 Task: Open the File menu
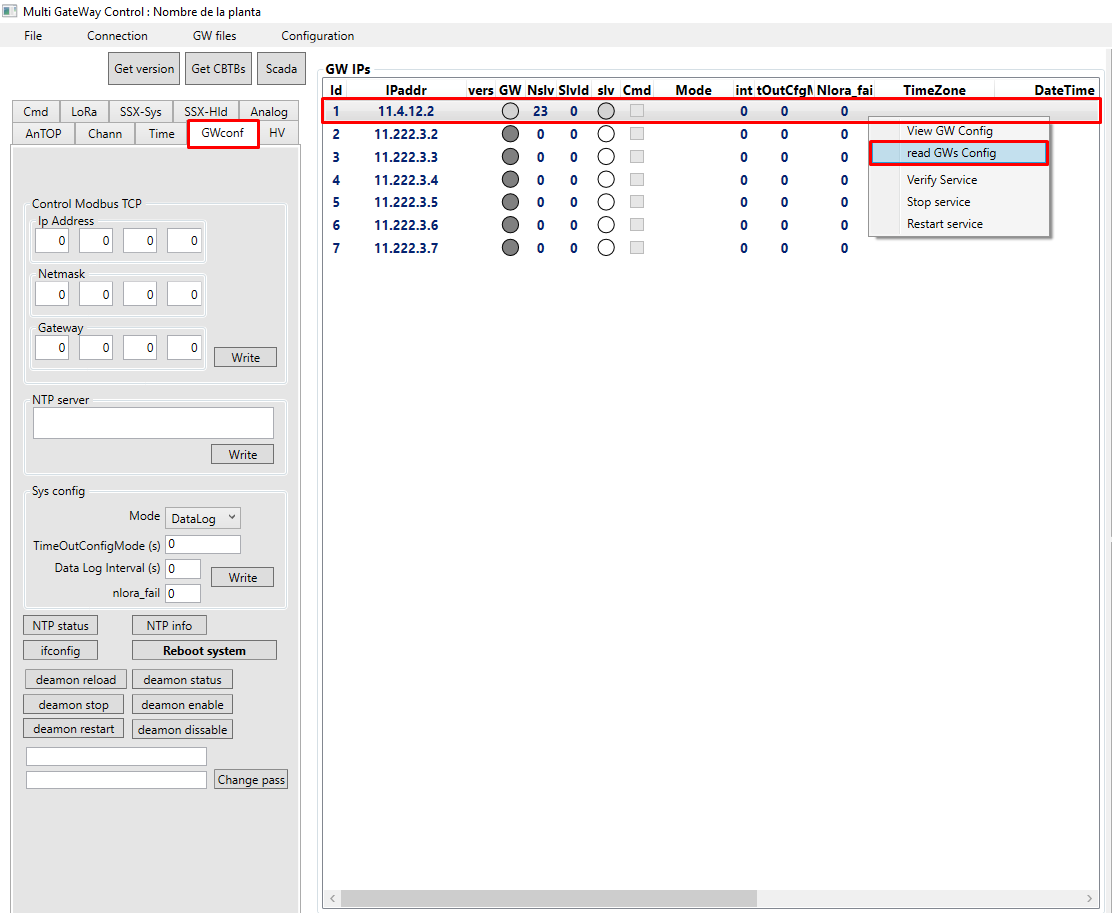(x=33, y=35)
